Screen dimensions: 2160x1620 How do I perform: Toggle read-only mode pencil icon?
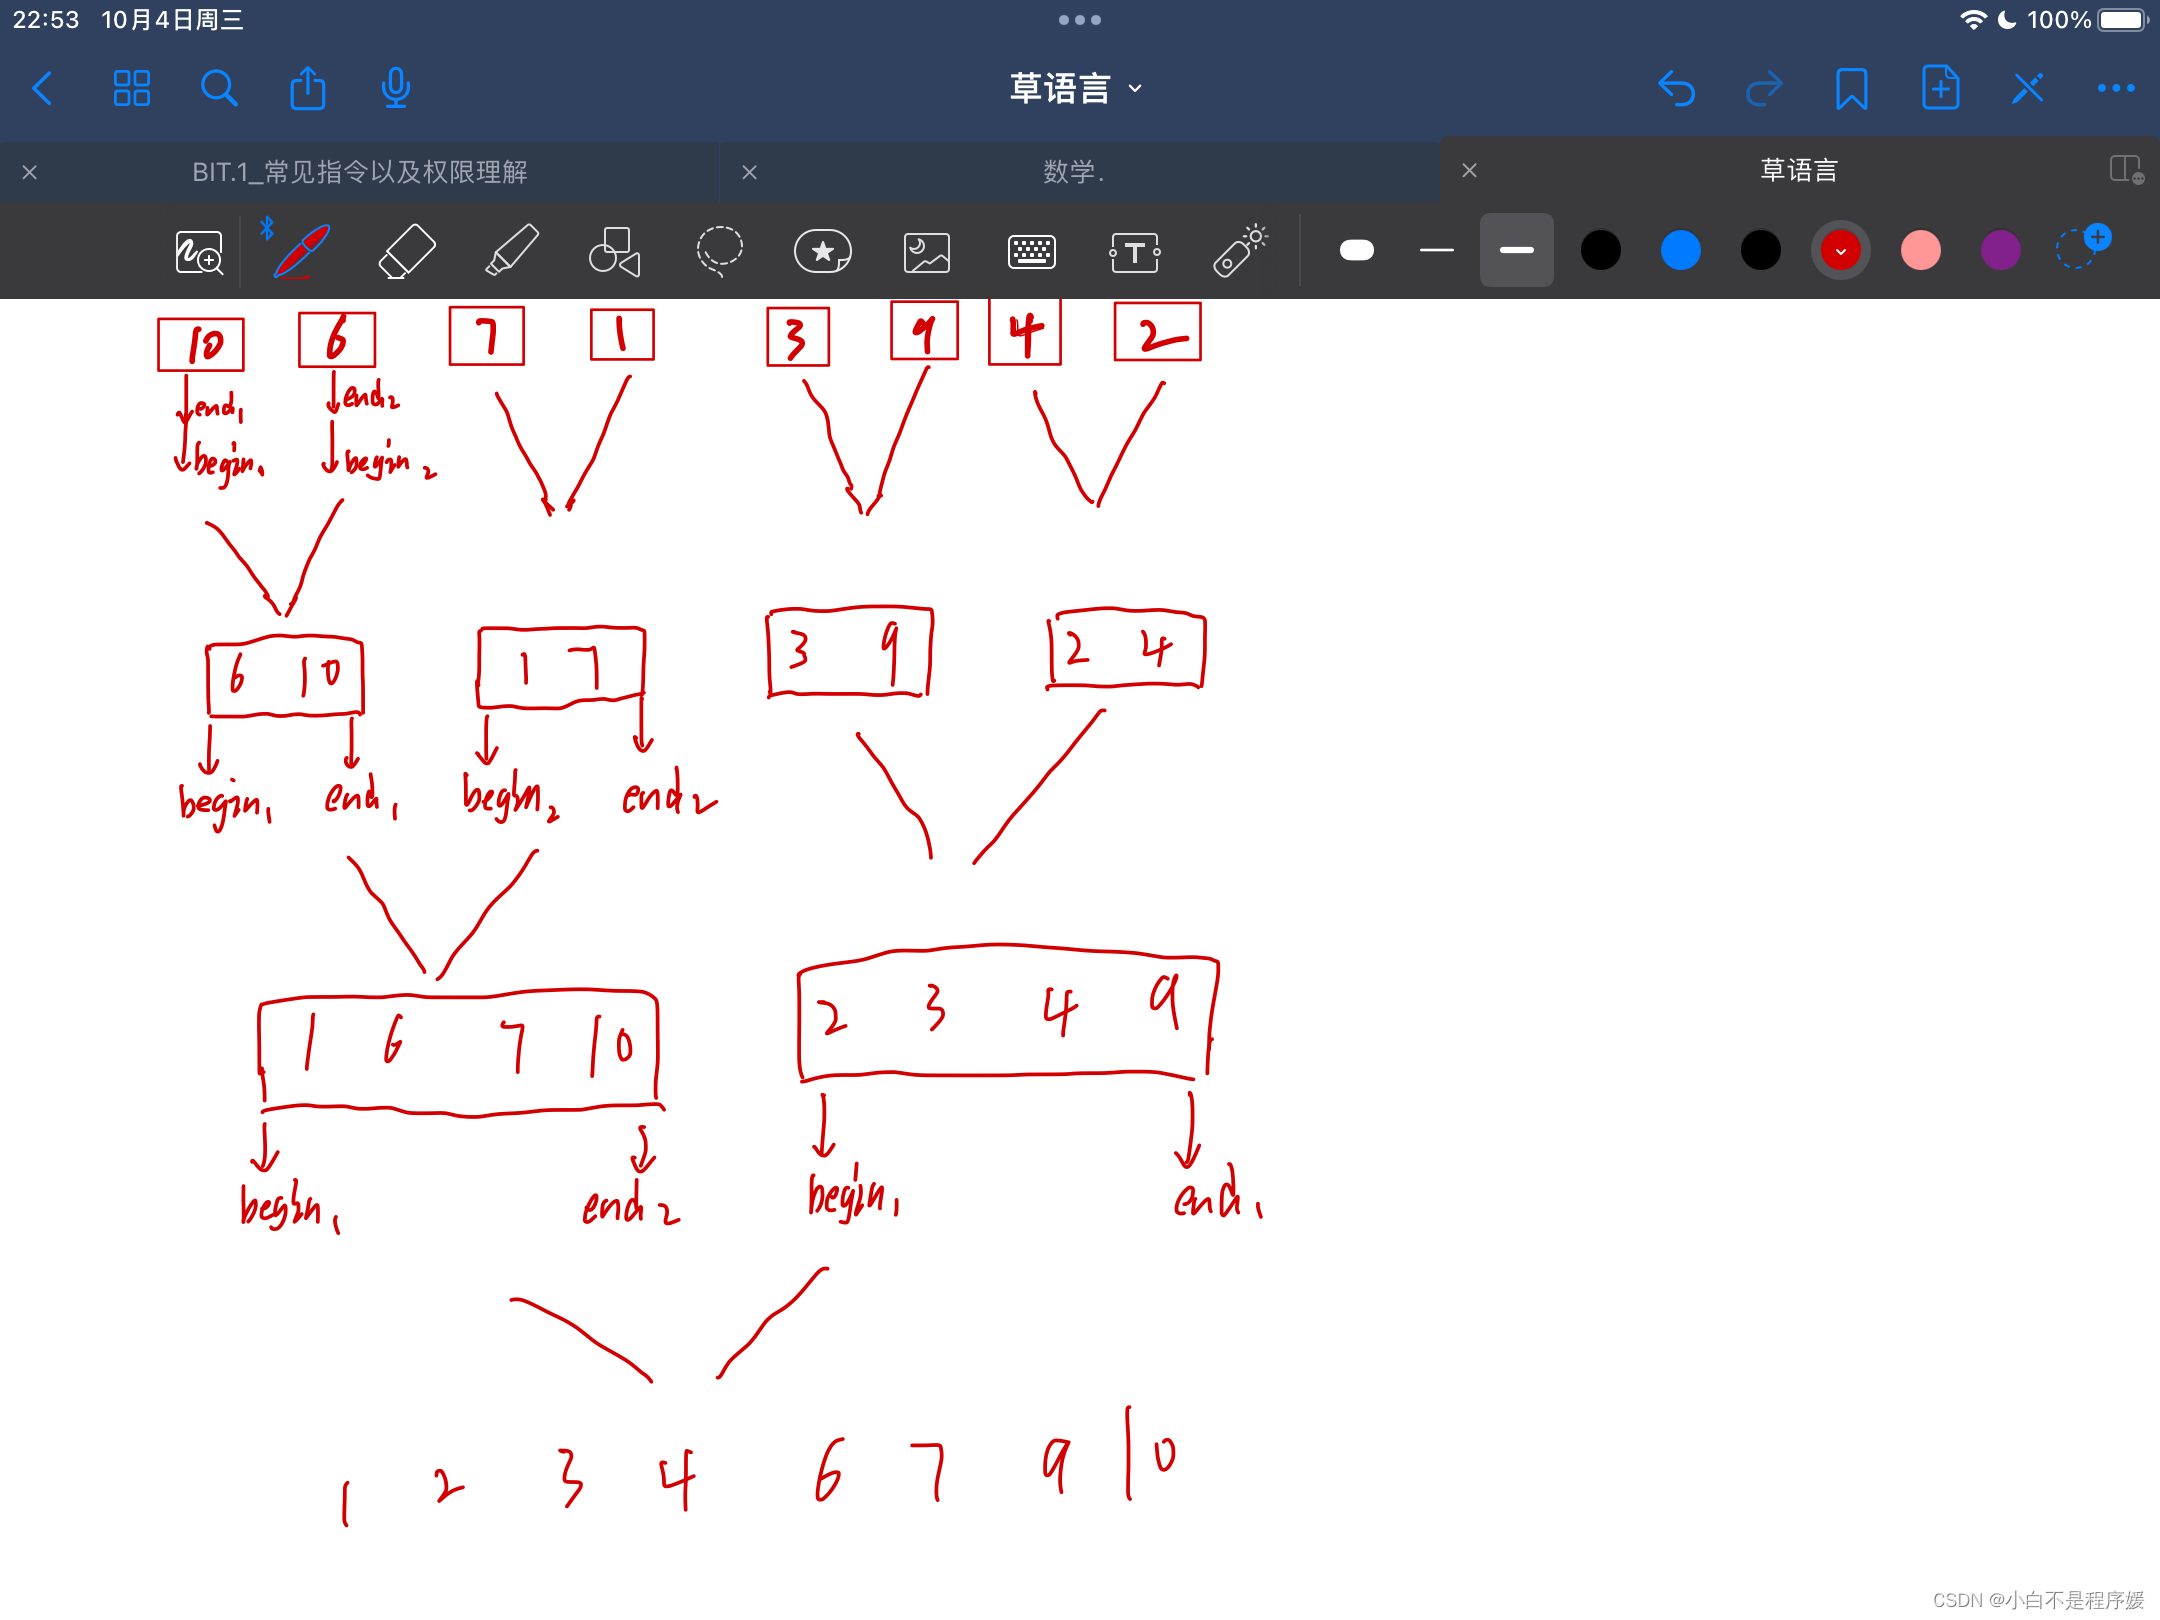[2028, 88]
